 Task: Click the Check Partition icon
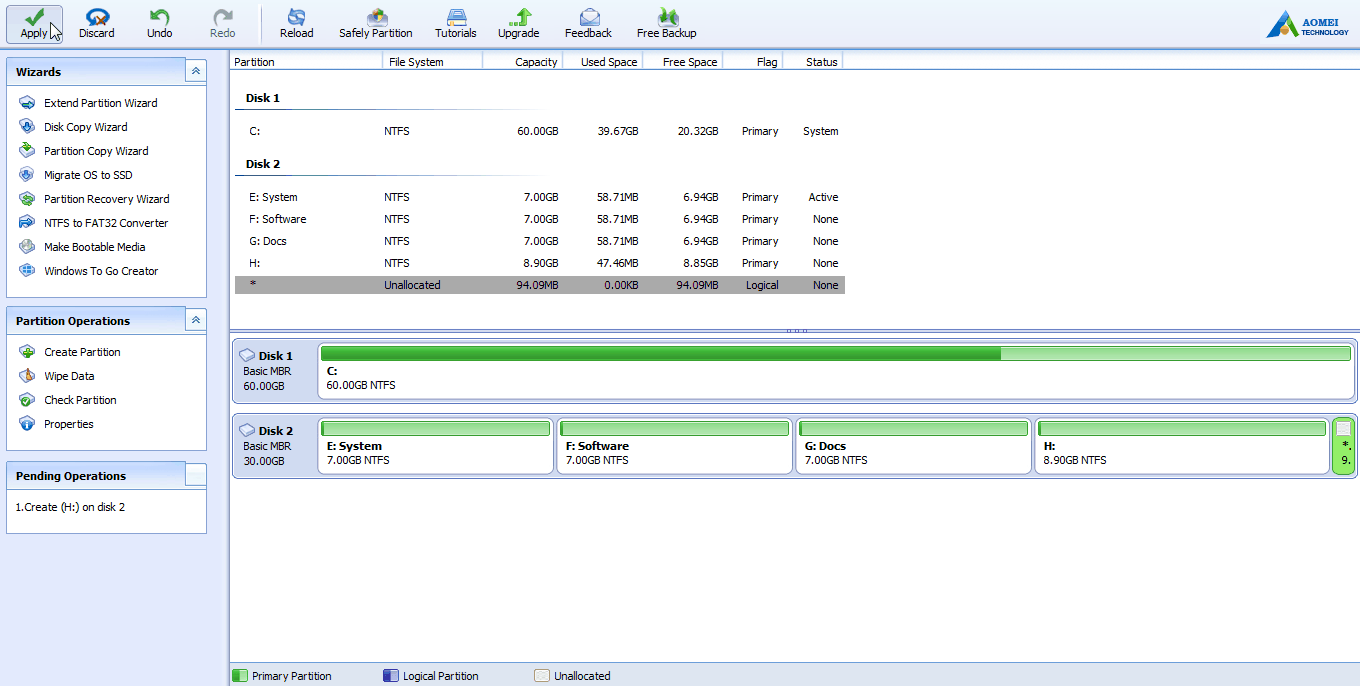(x=27, y=399)
